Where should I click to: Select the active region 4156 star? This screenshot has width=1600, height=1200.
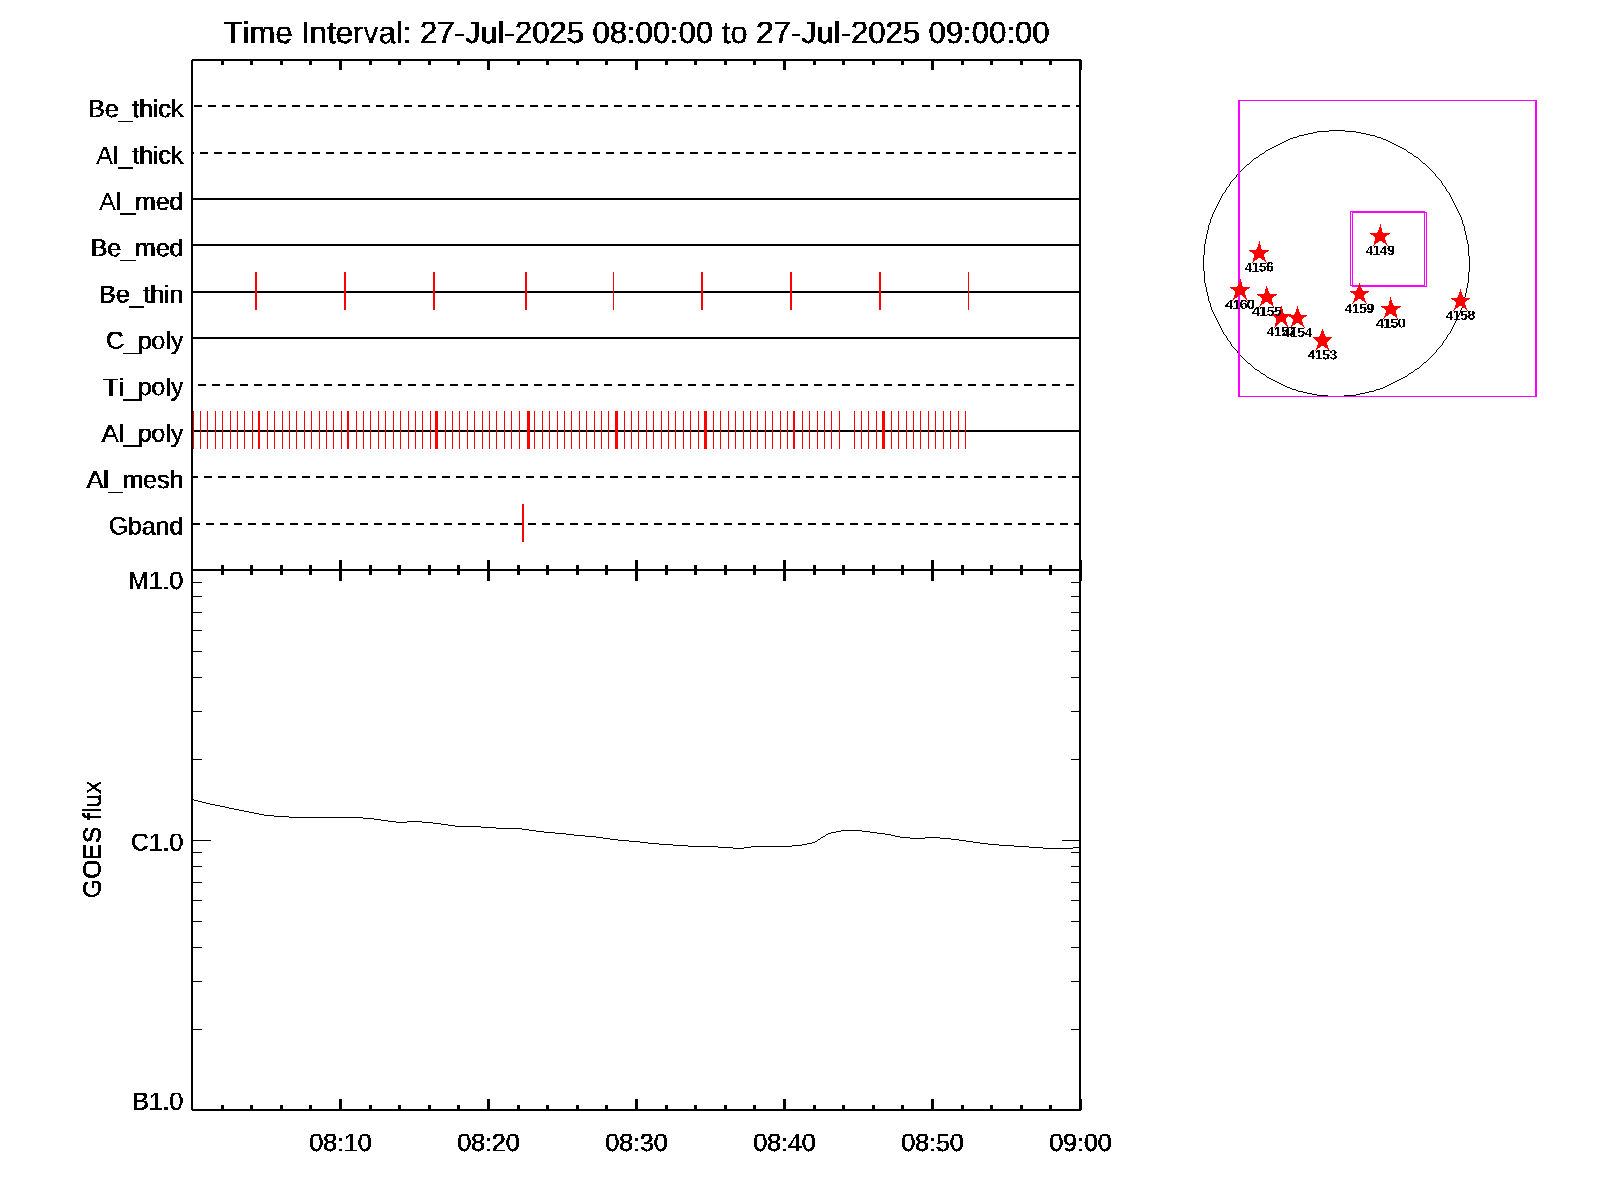1259,253
